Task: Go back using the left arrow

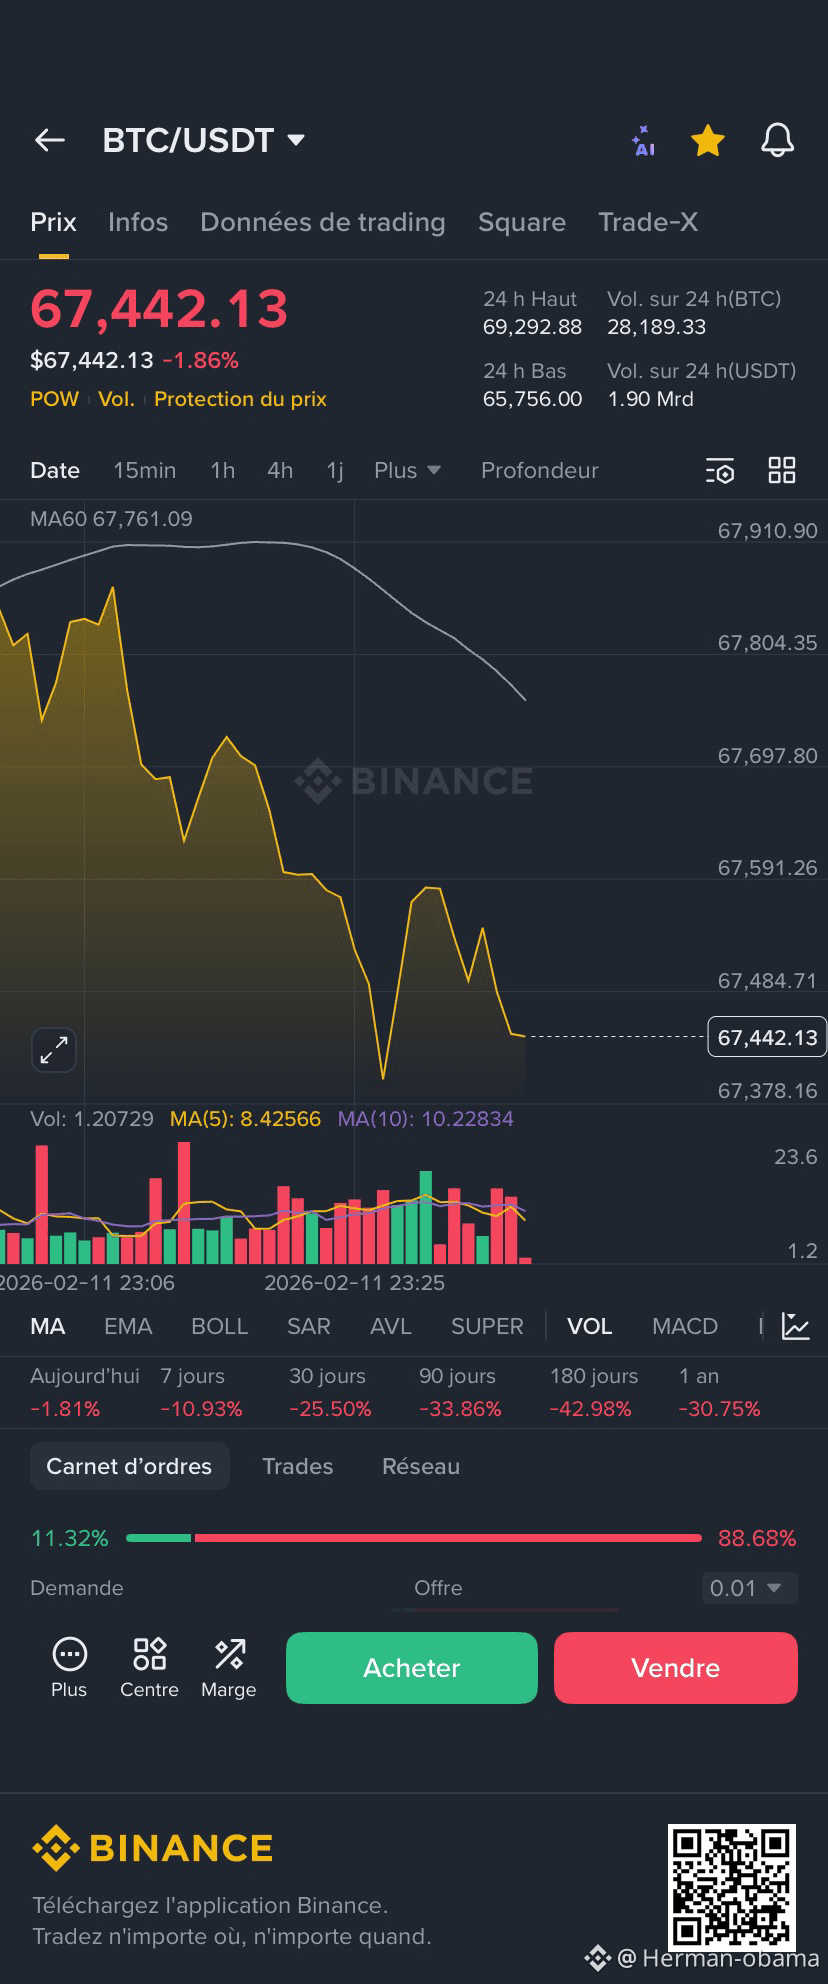Action: click(x=50, y=141)
